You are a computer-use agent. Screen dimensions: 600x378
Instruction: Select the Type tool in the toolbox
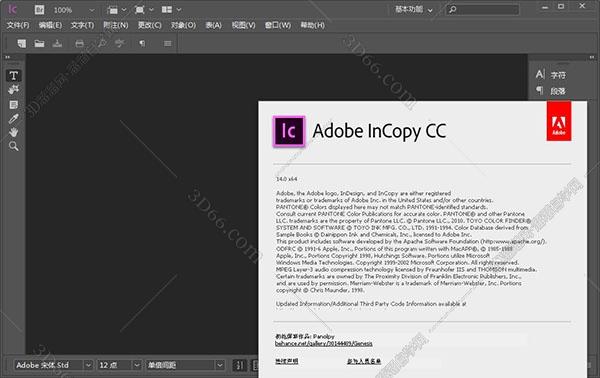point(14,76)
